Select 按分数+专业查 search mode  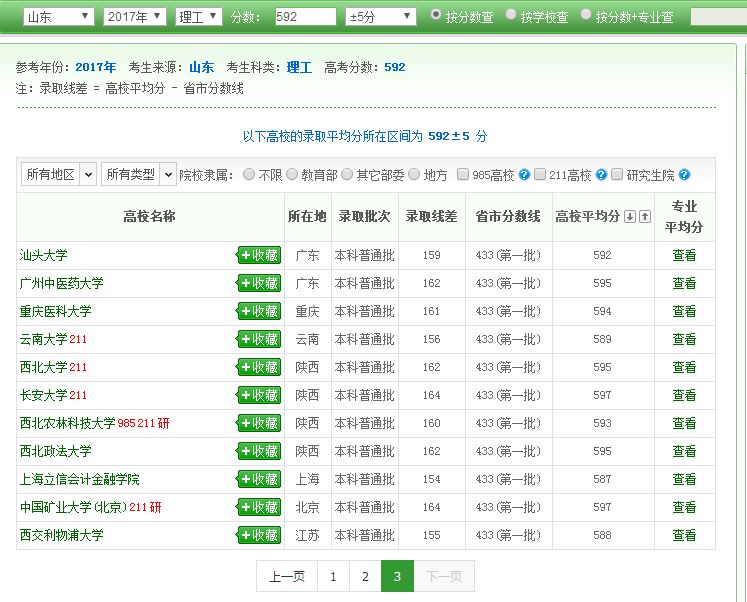click(586, 15)
